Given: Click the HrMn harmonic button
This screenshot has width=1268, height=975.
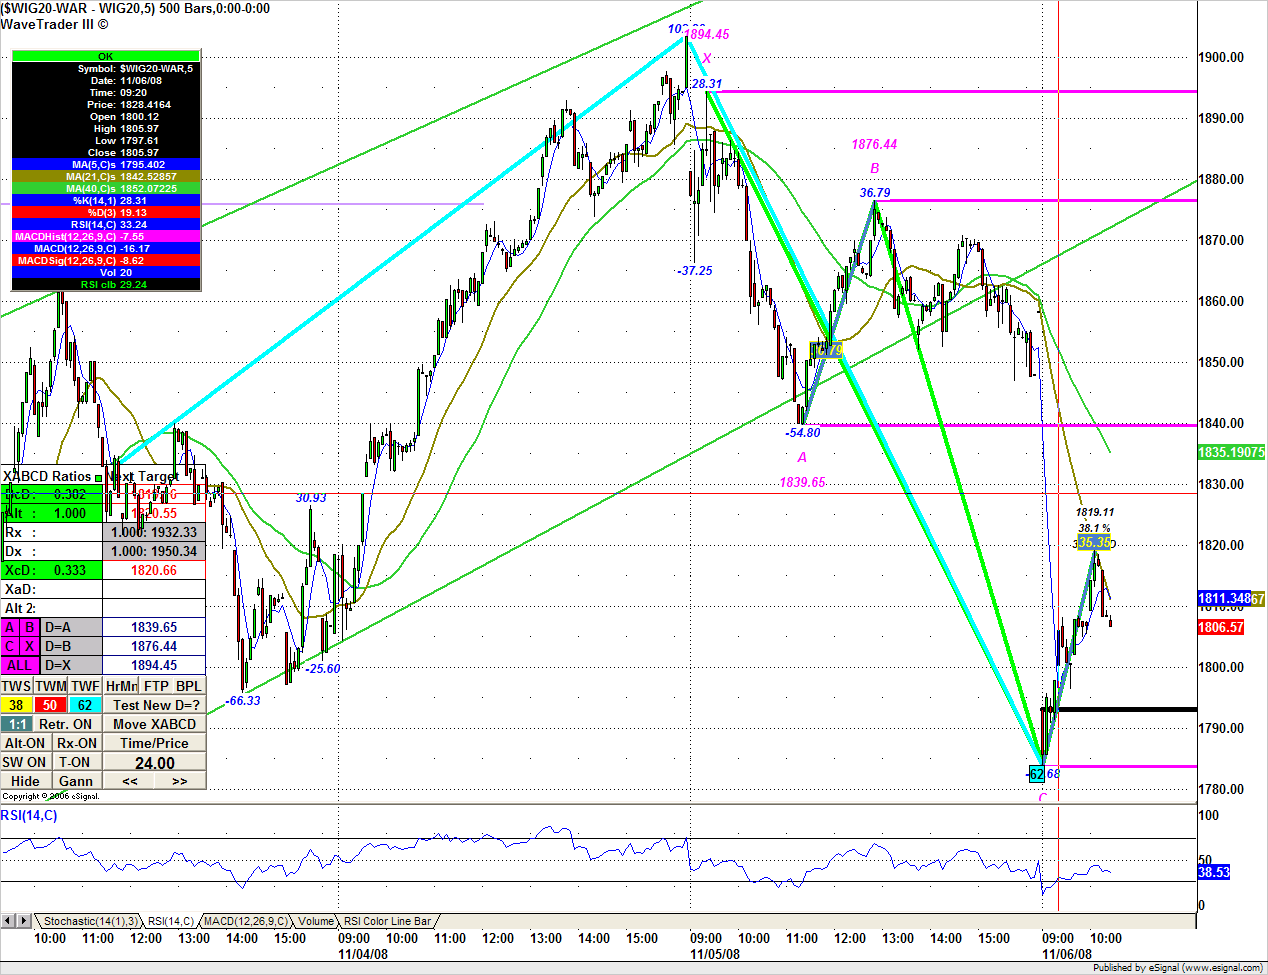Looking at the screenshot, I should (x=121, y=686).
